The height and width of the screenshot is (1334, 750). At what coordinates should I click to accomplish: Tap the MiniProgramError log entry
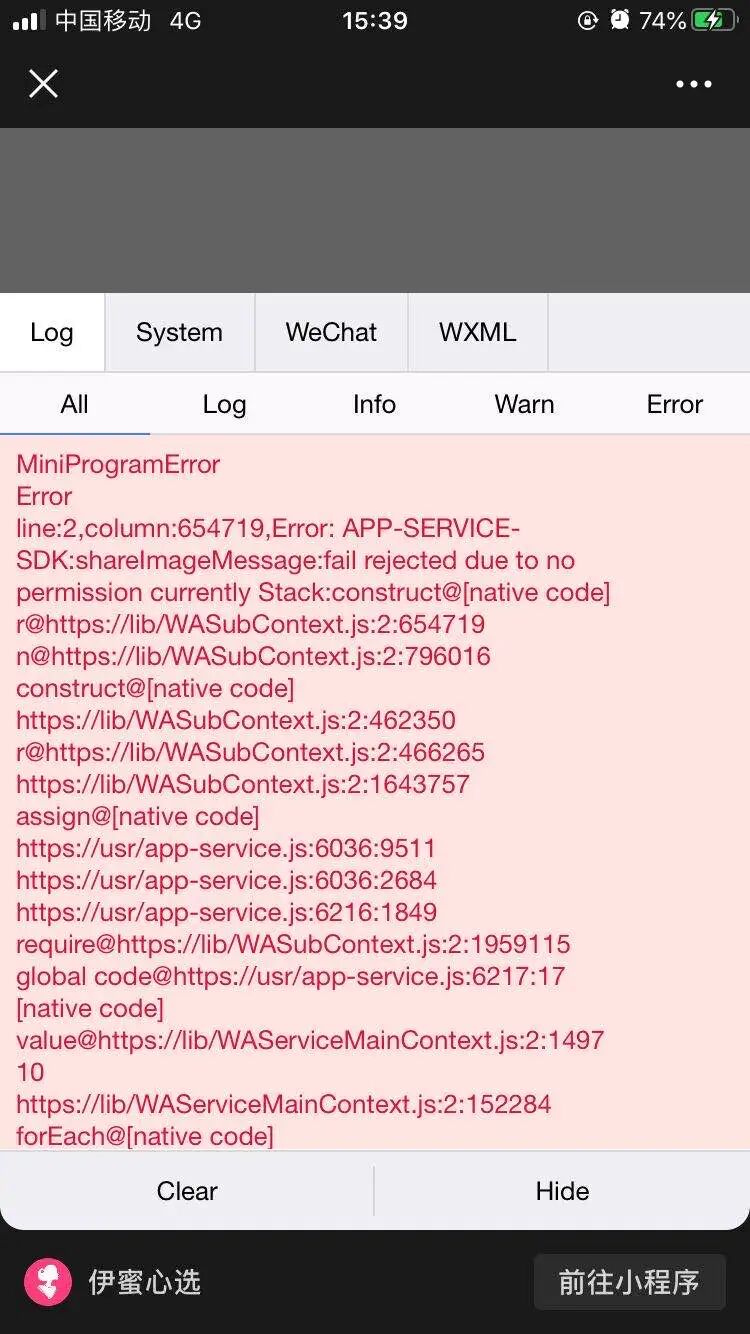tap(118, 464)
